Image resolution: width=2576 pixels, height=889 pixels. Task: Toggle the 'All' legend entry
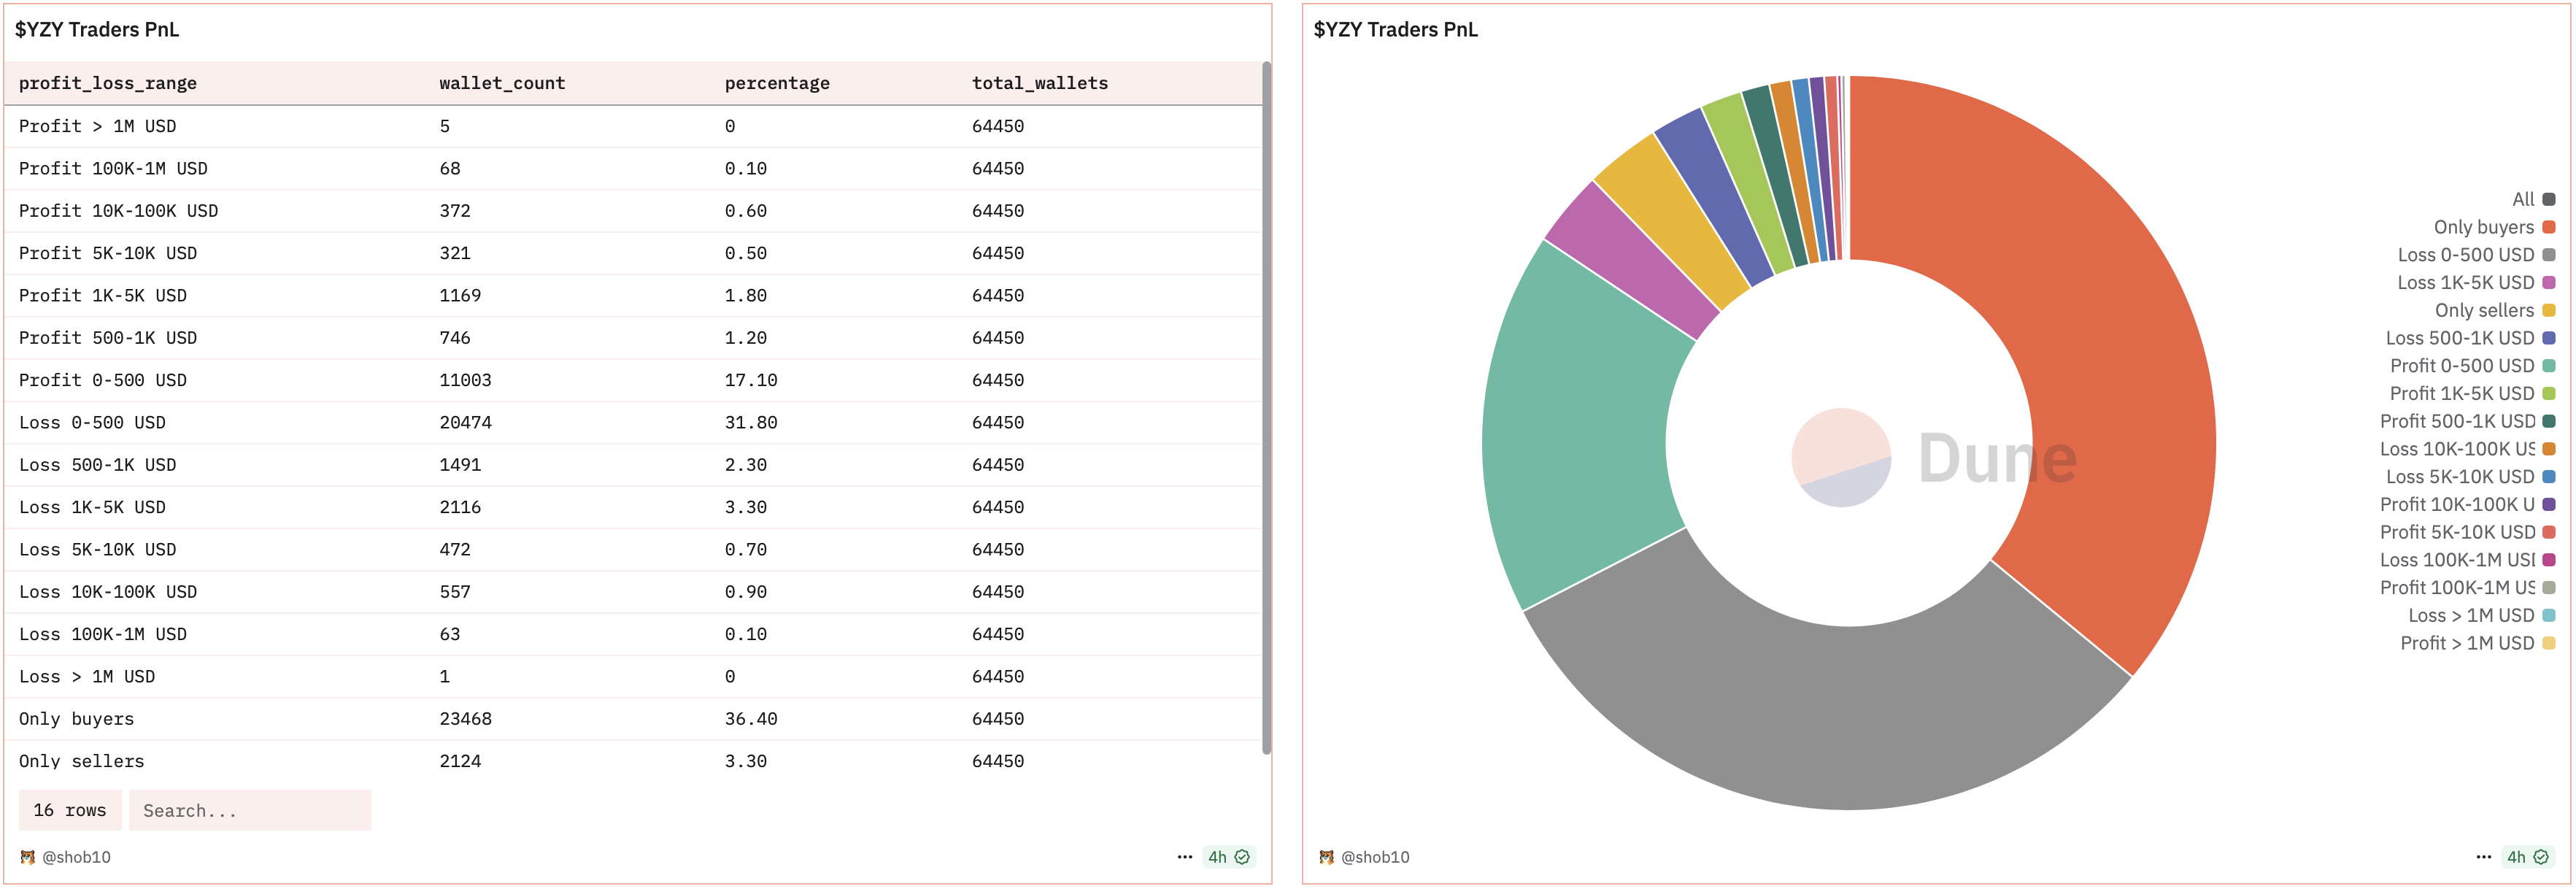tap(2523, 199)
